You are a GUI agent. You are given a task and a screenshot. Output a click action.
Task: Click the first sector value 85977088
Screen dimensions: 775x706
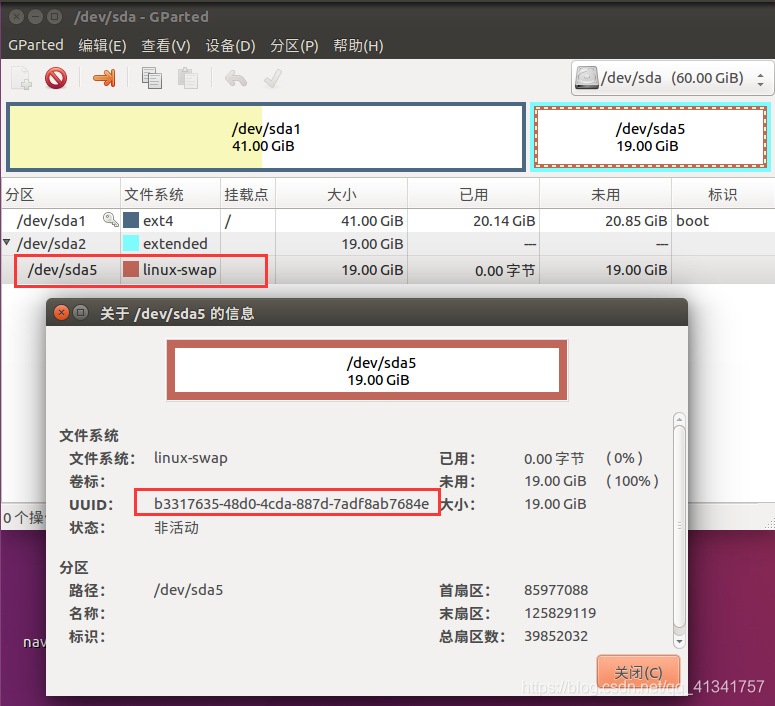(556, 590)
